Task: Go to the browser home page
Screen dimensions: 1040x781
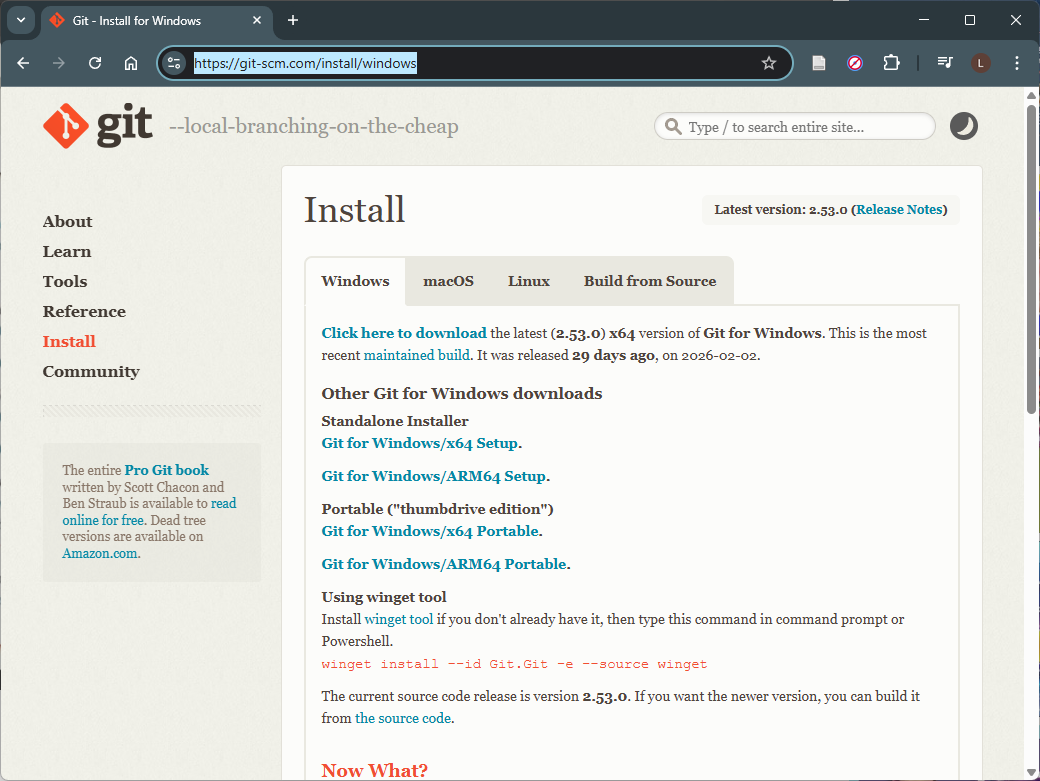Action: click(x=131, y=63)
